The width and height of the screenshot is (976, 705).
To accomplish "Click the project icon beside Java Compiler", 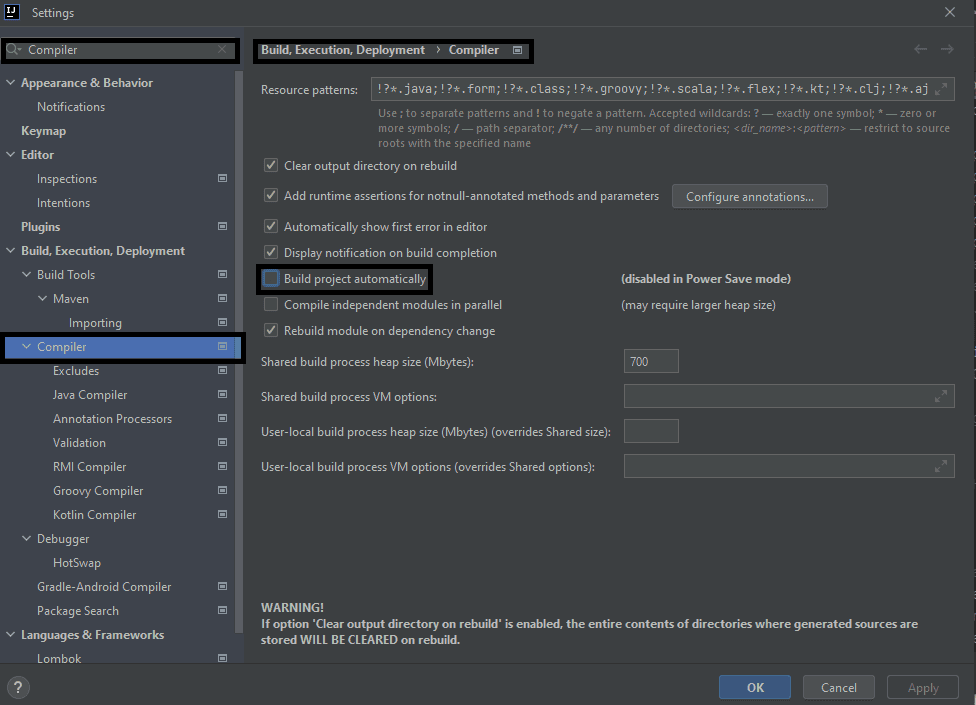I will (222, 395).
